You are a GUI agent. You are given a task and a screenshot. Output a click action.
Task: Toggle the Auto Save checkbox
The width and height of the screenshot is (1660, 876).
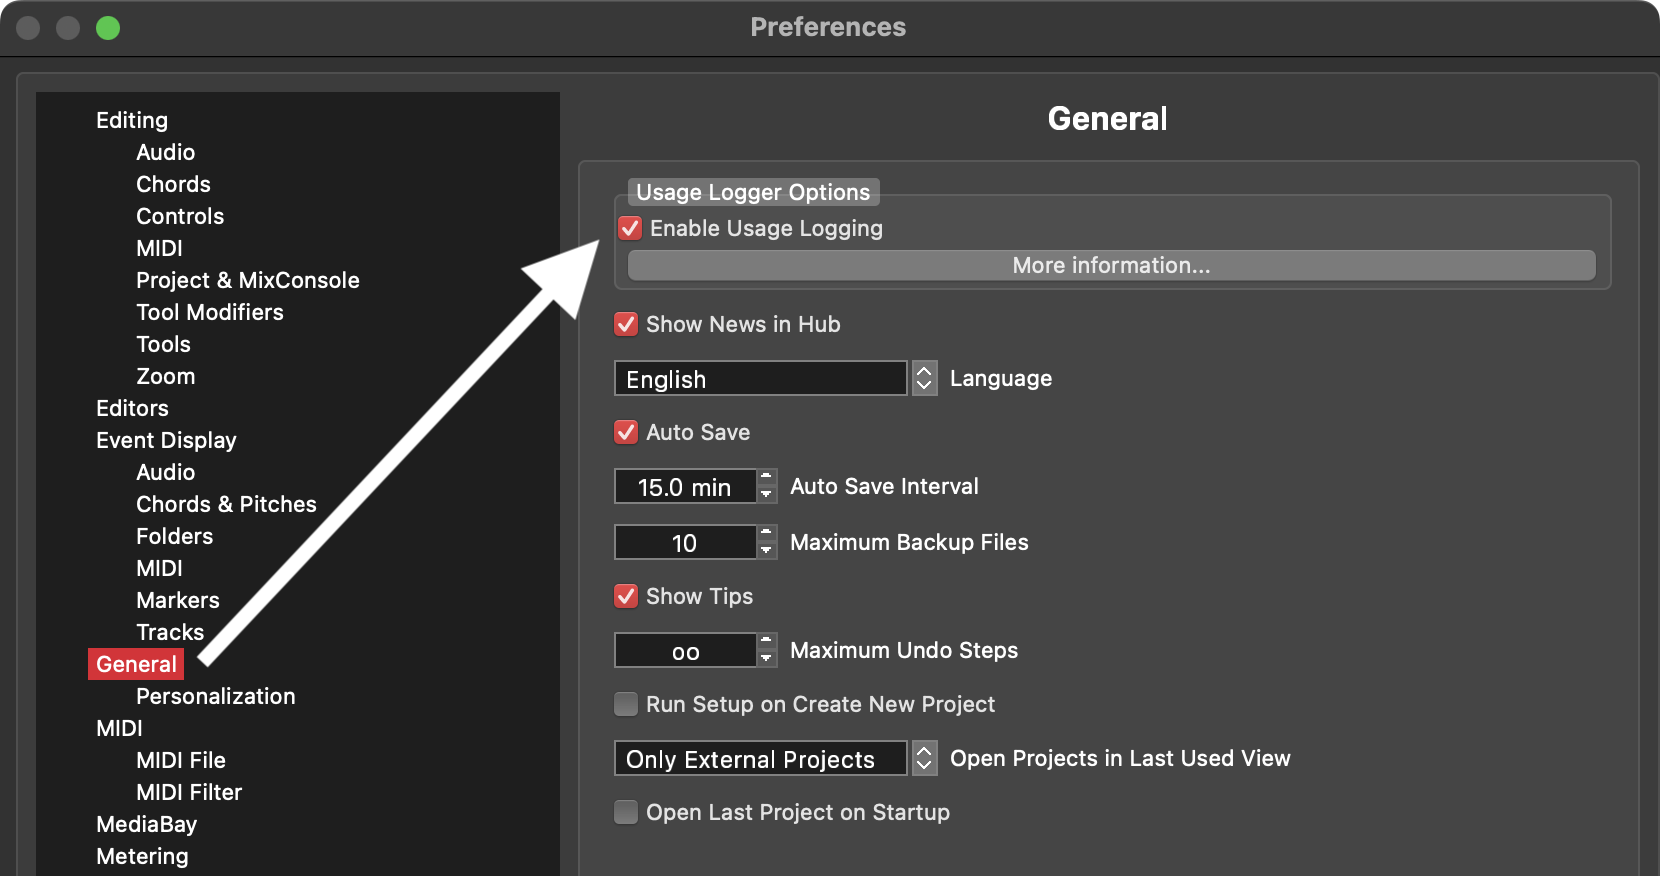[626, 433]
